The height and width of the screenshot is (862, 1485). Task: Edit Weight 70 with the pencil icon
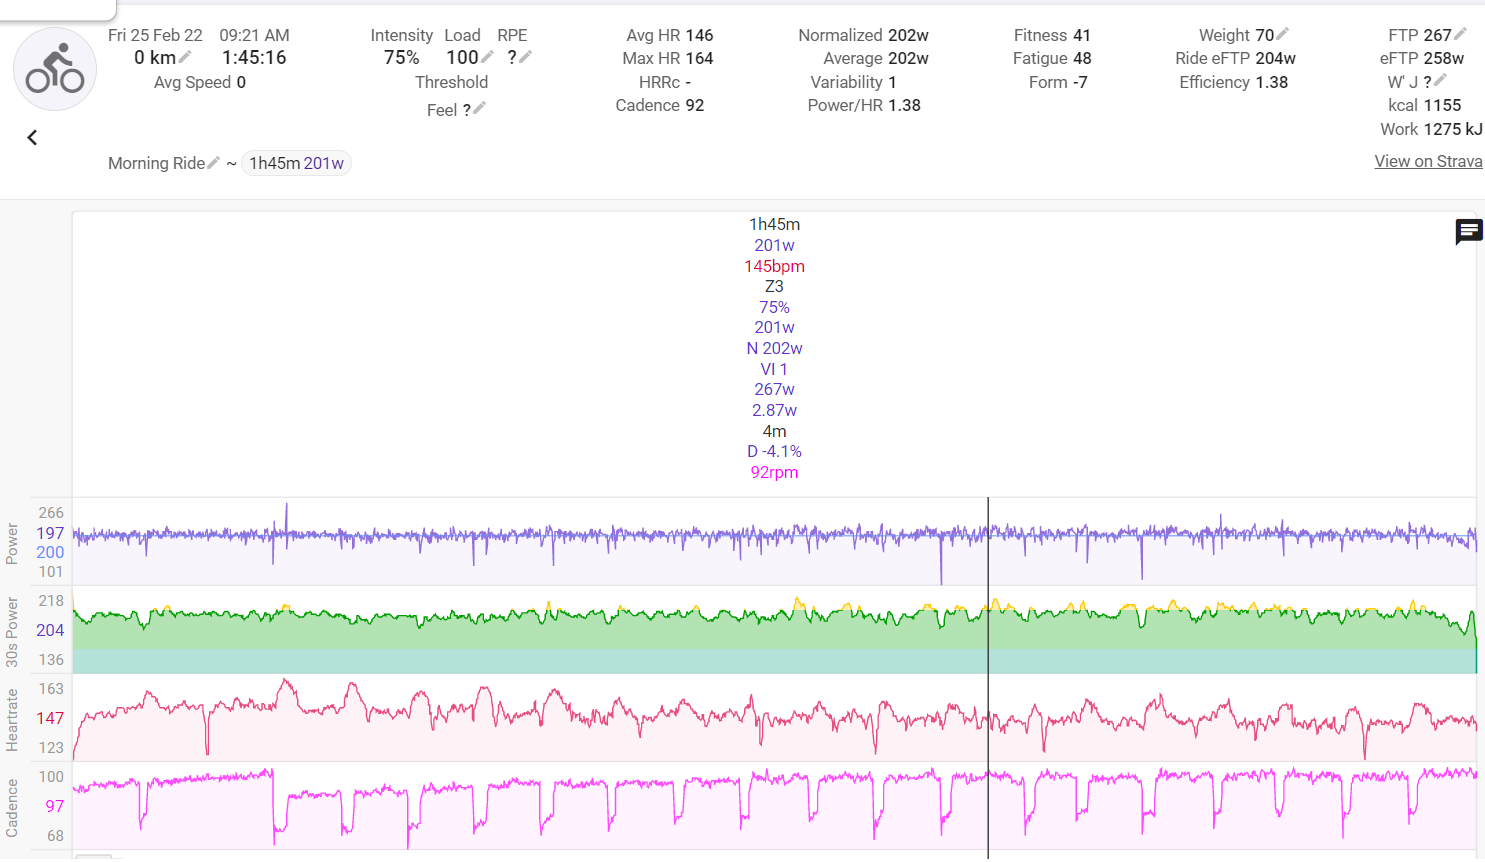[x=1283, y=34]
